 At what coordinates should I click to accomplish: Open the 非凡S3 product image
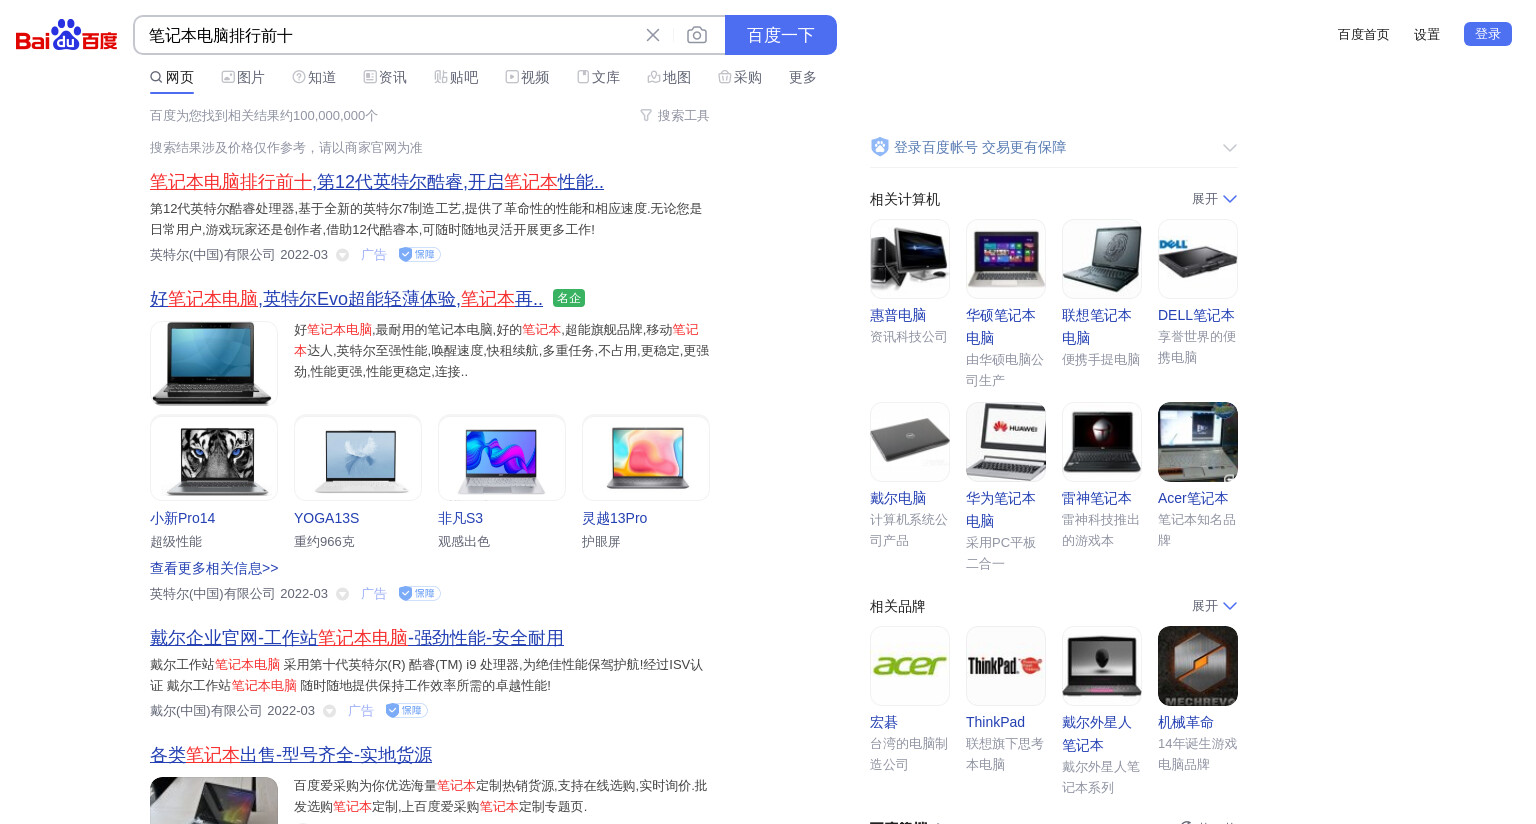coord(502,458)
